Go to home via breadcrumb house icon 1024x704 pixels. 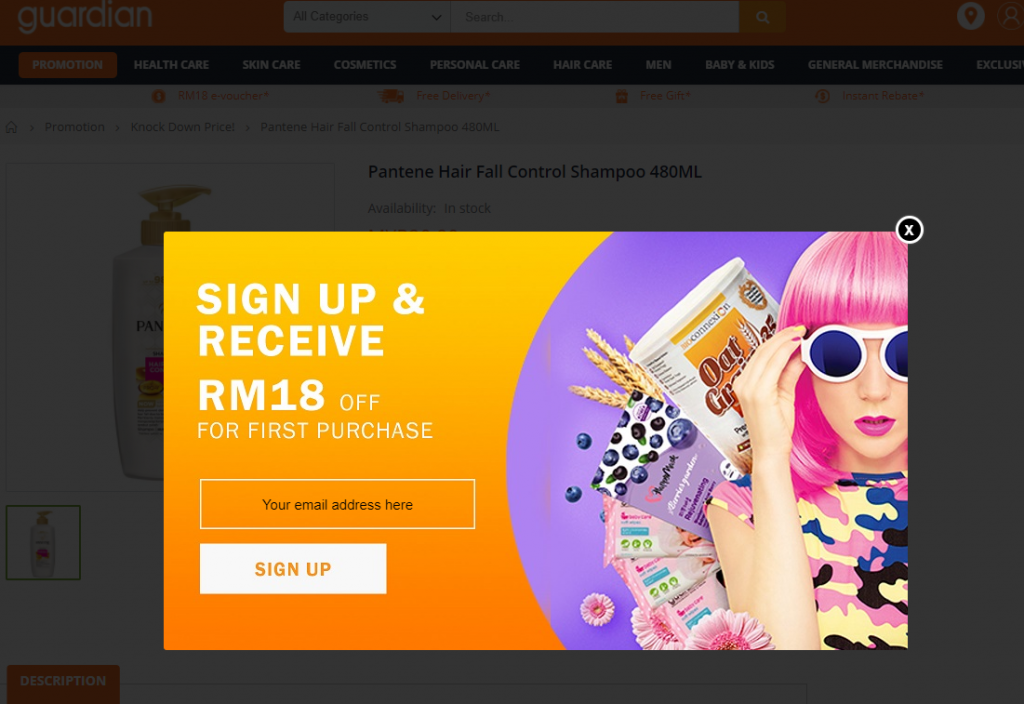click(12, 127)
